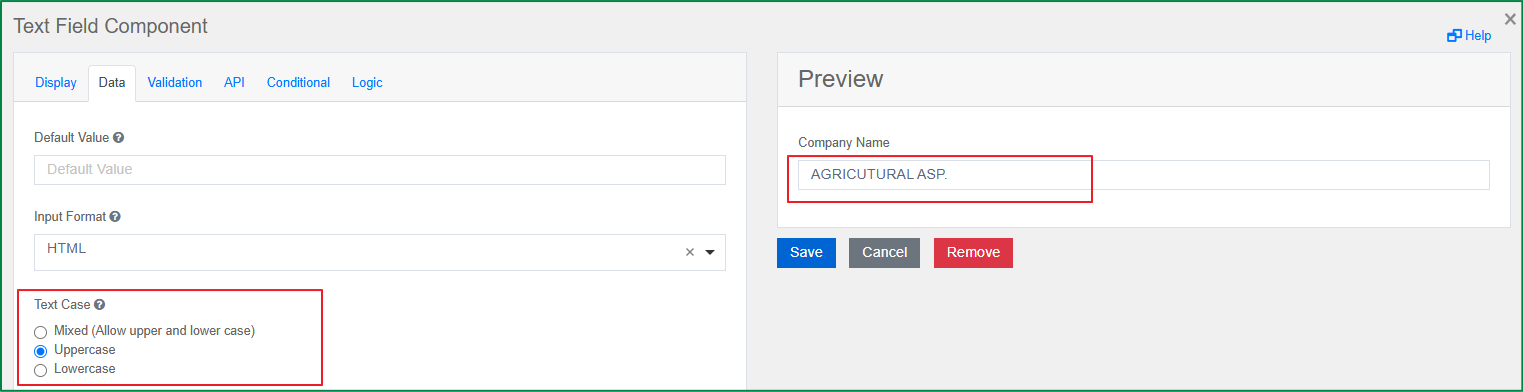Open the API tab

pyautogui.click(x=234, y=83)
